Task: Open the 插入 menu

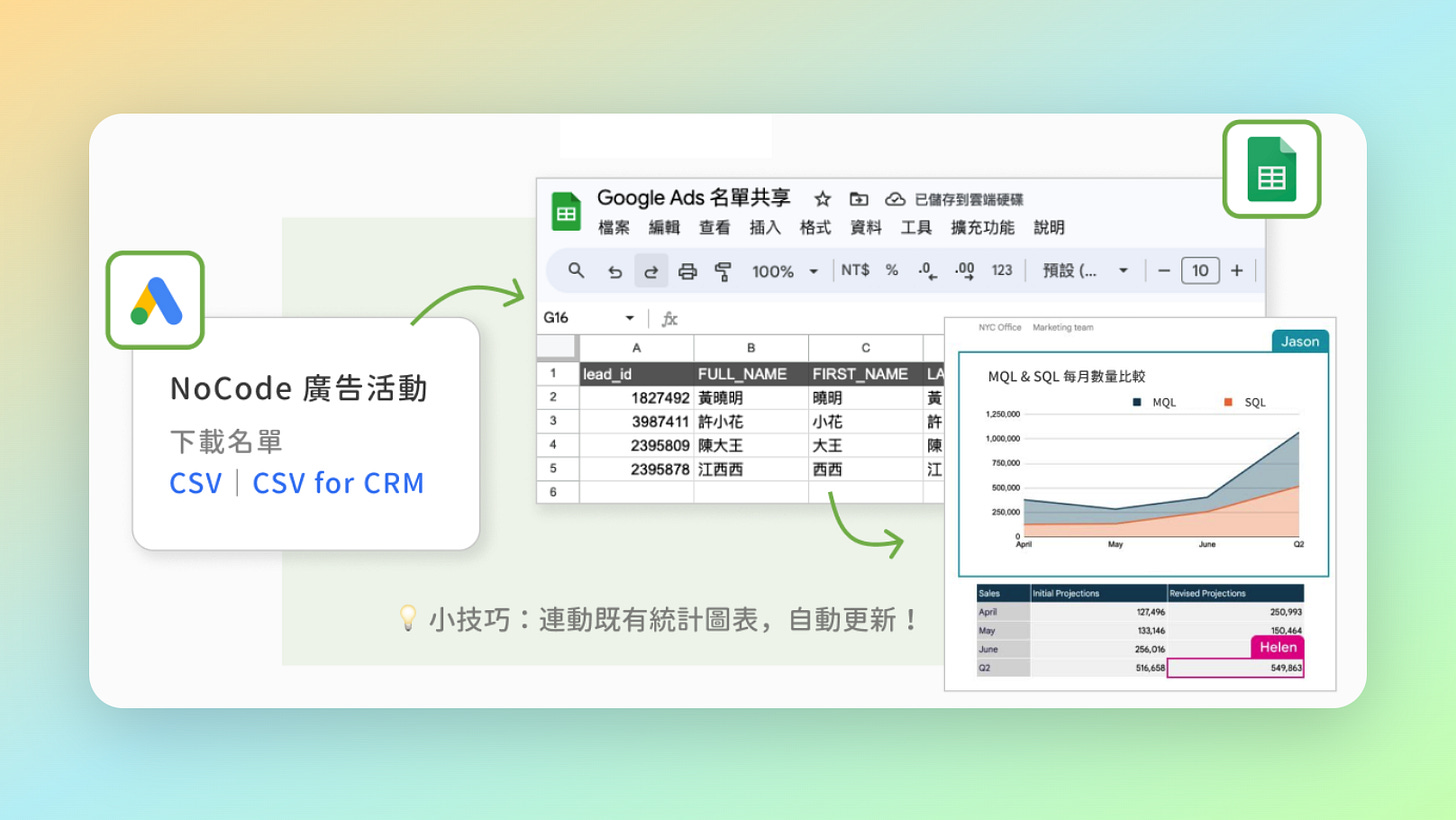Action: (765, 227)
